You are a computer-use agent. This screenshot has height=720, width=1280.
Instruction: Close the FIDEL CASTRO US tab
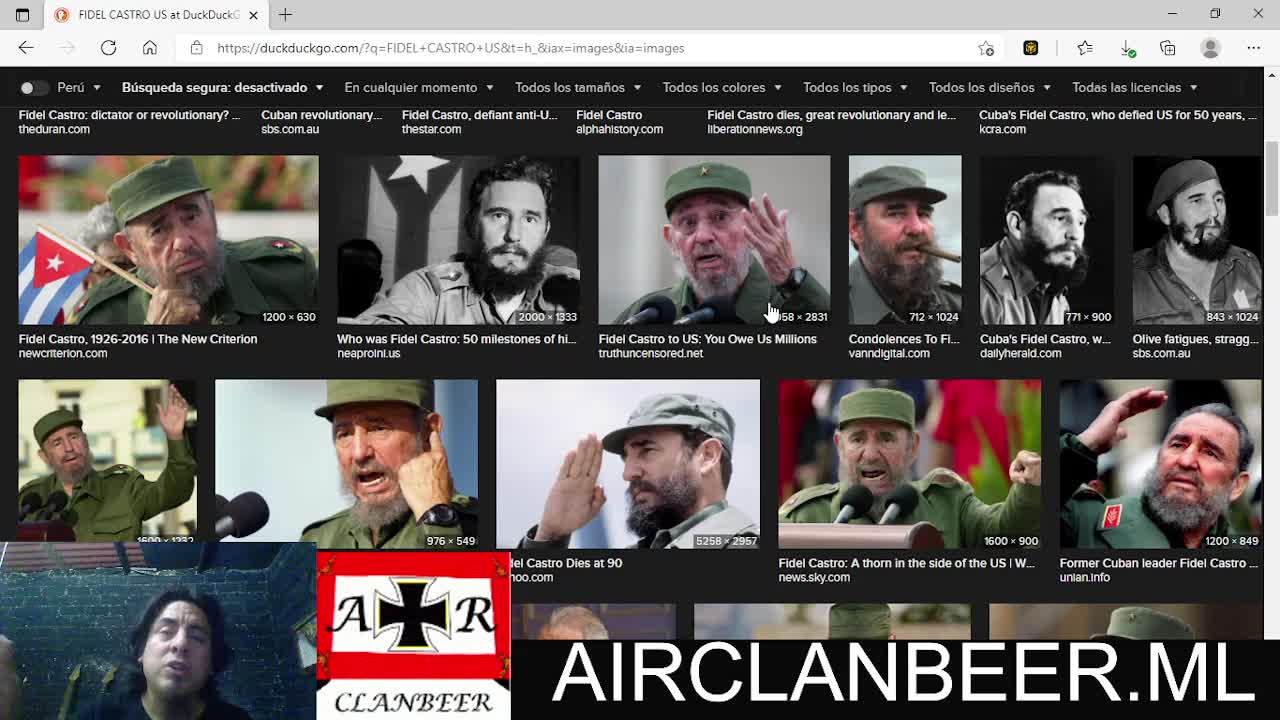pyautogui.click(x=253, y=14)
